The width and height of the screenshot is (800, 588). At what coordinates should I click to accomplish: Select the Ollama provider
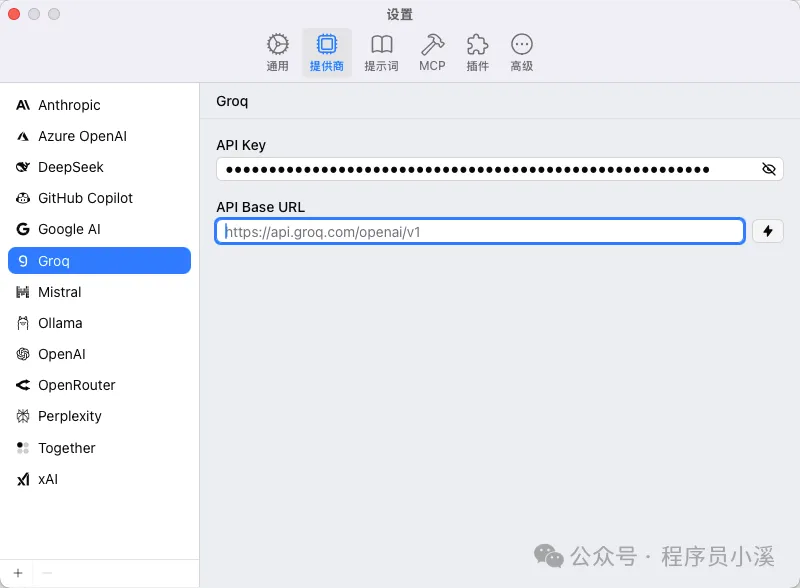99,323
